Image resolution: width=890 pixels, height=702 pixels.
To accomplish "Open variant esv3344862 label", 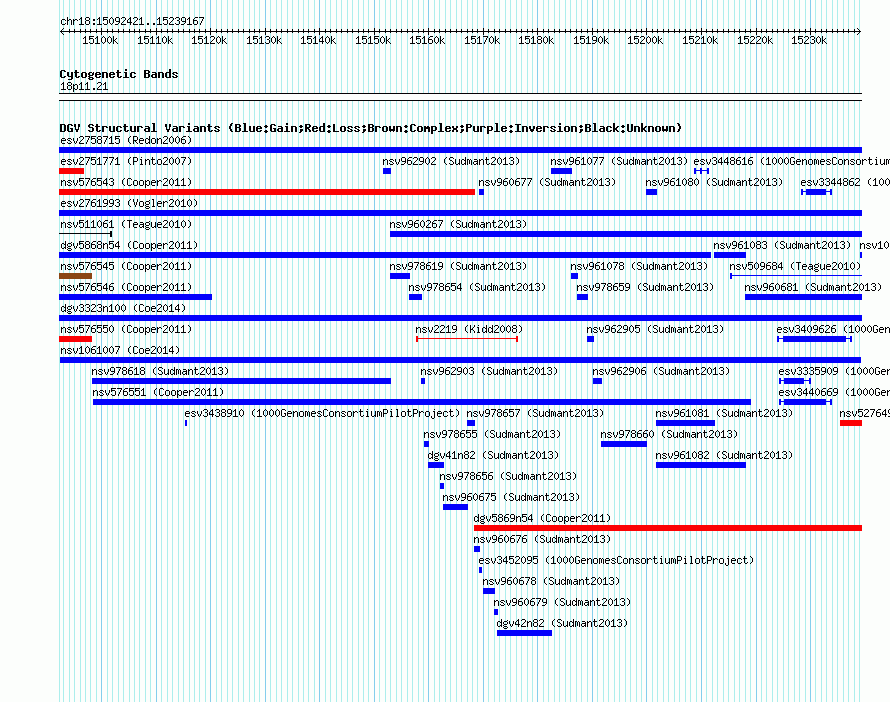I will pos(845,182).
